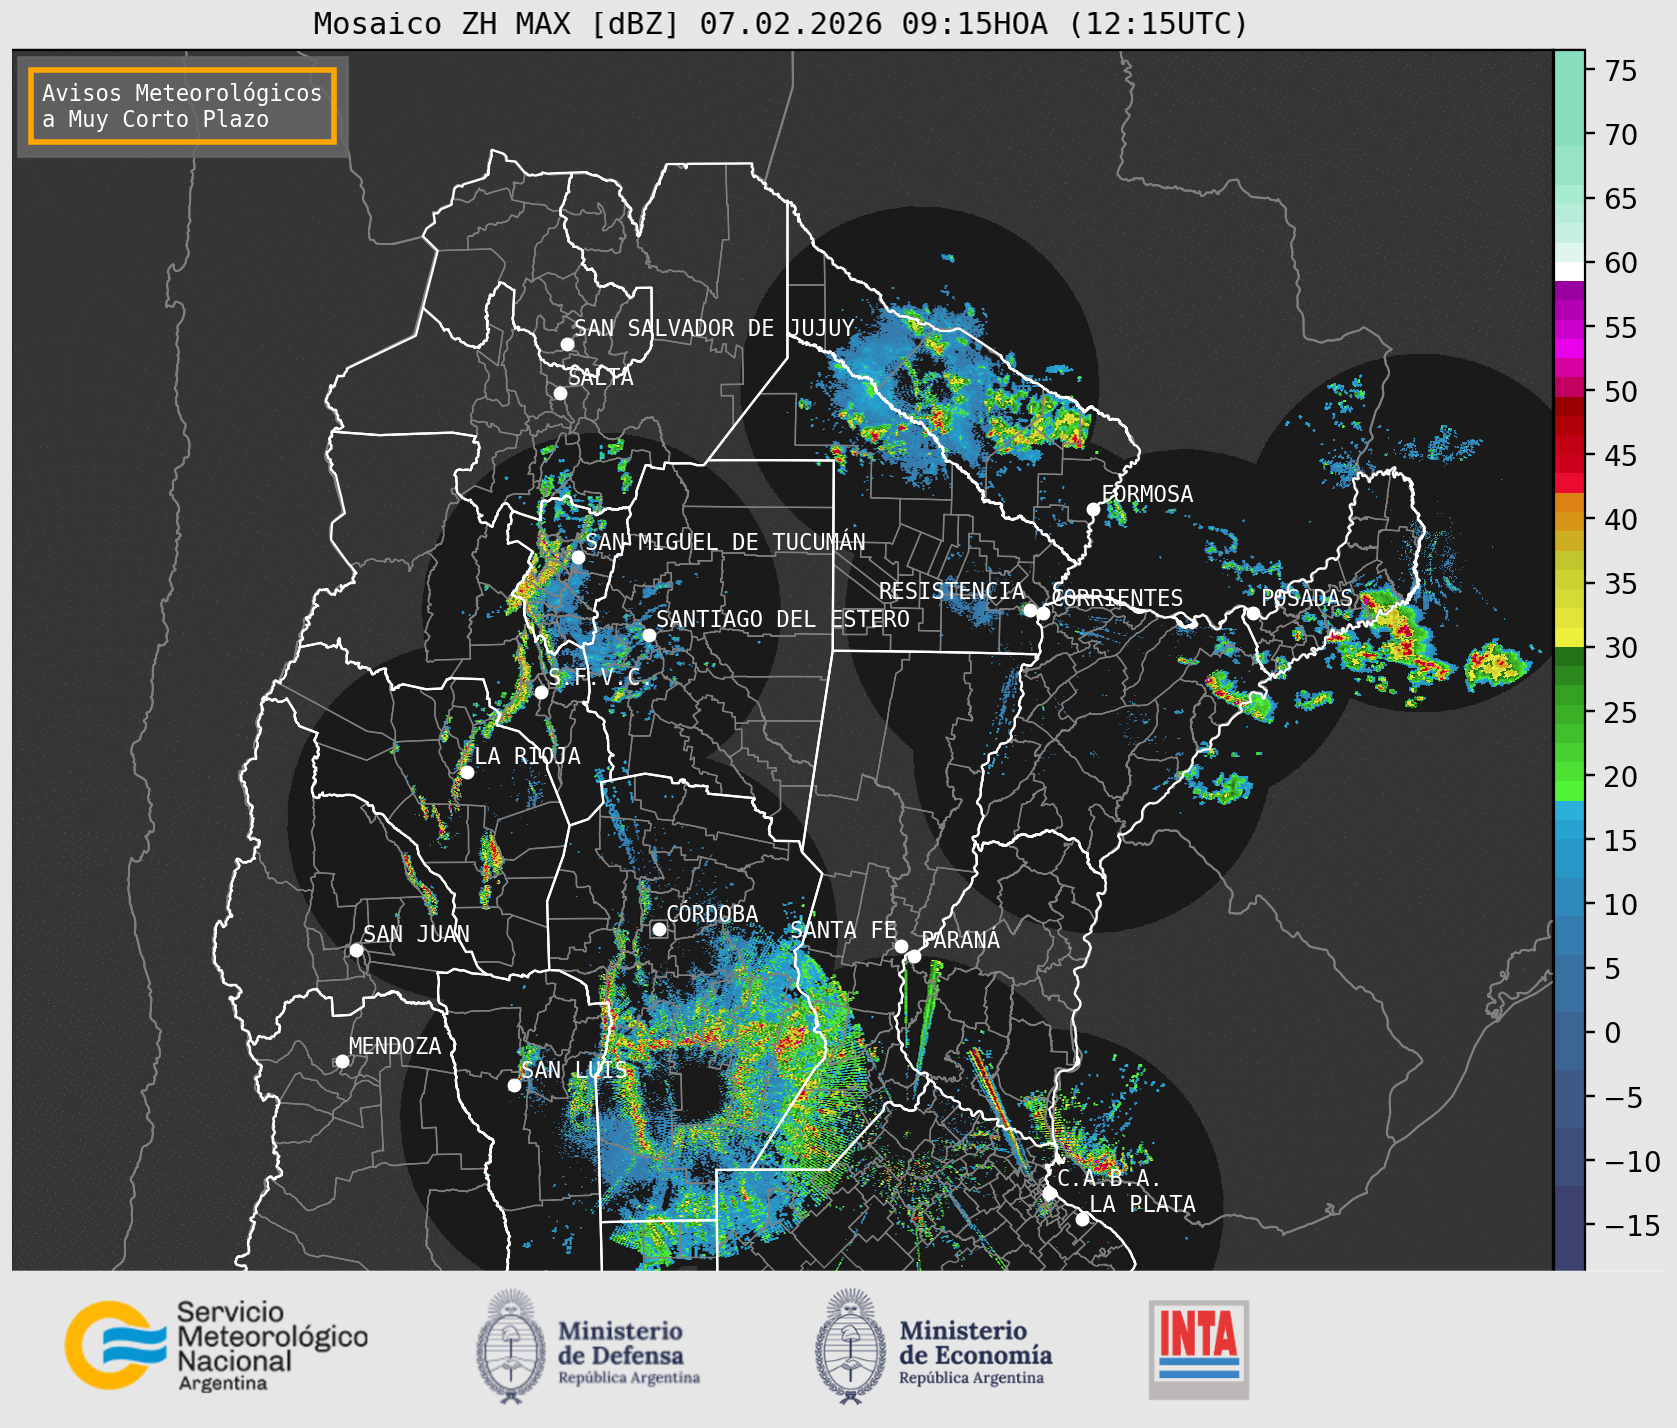Click the Posadas city marker dot
The image size is (1677, 1428).
pos(1253,613)
